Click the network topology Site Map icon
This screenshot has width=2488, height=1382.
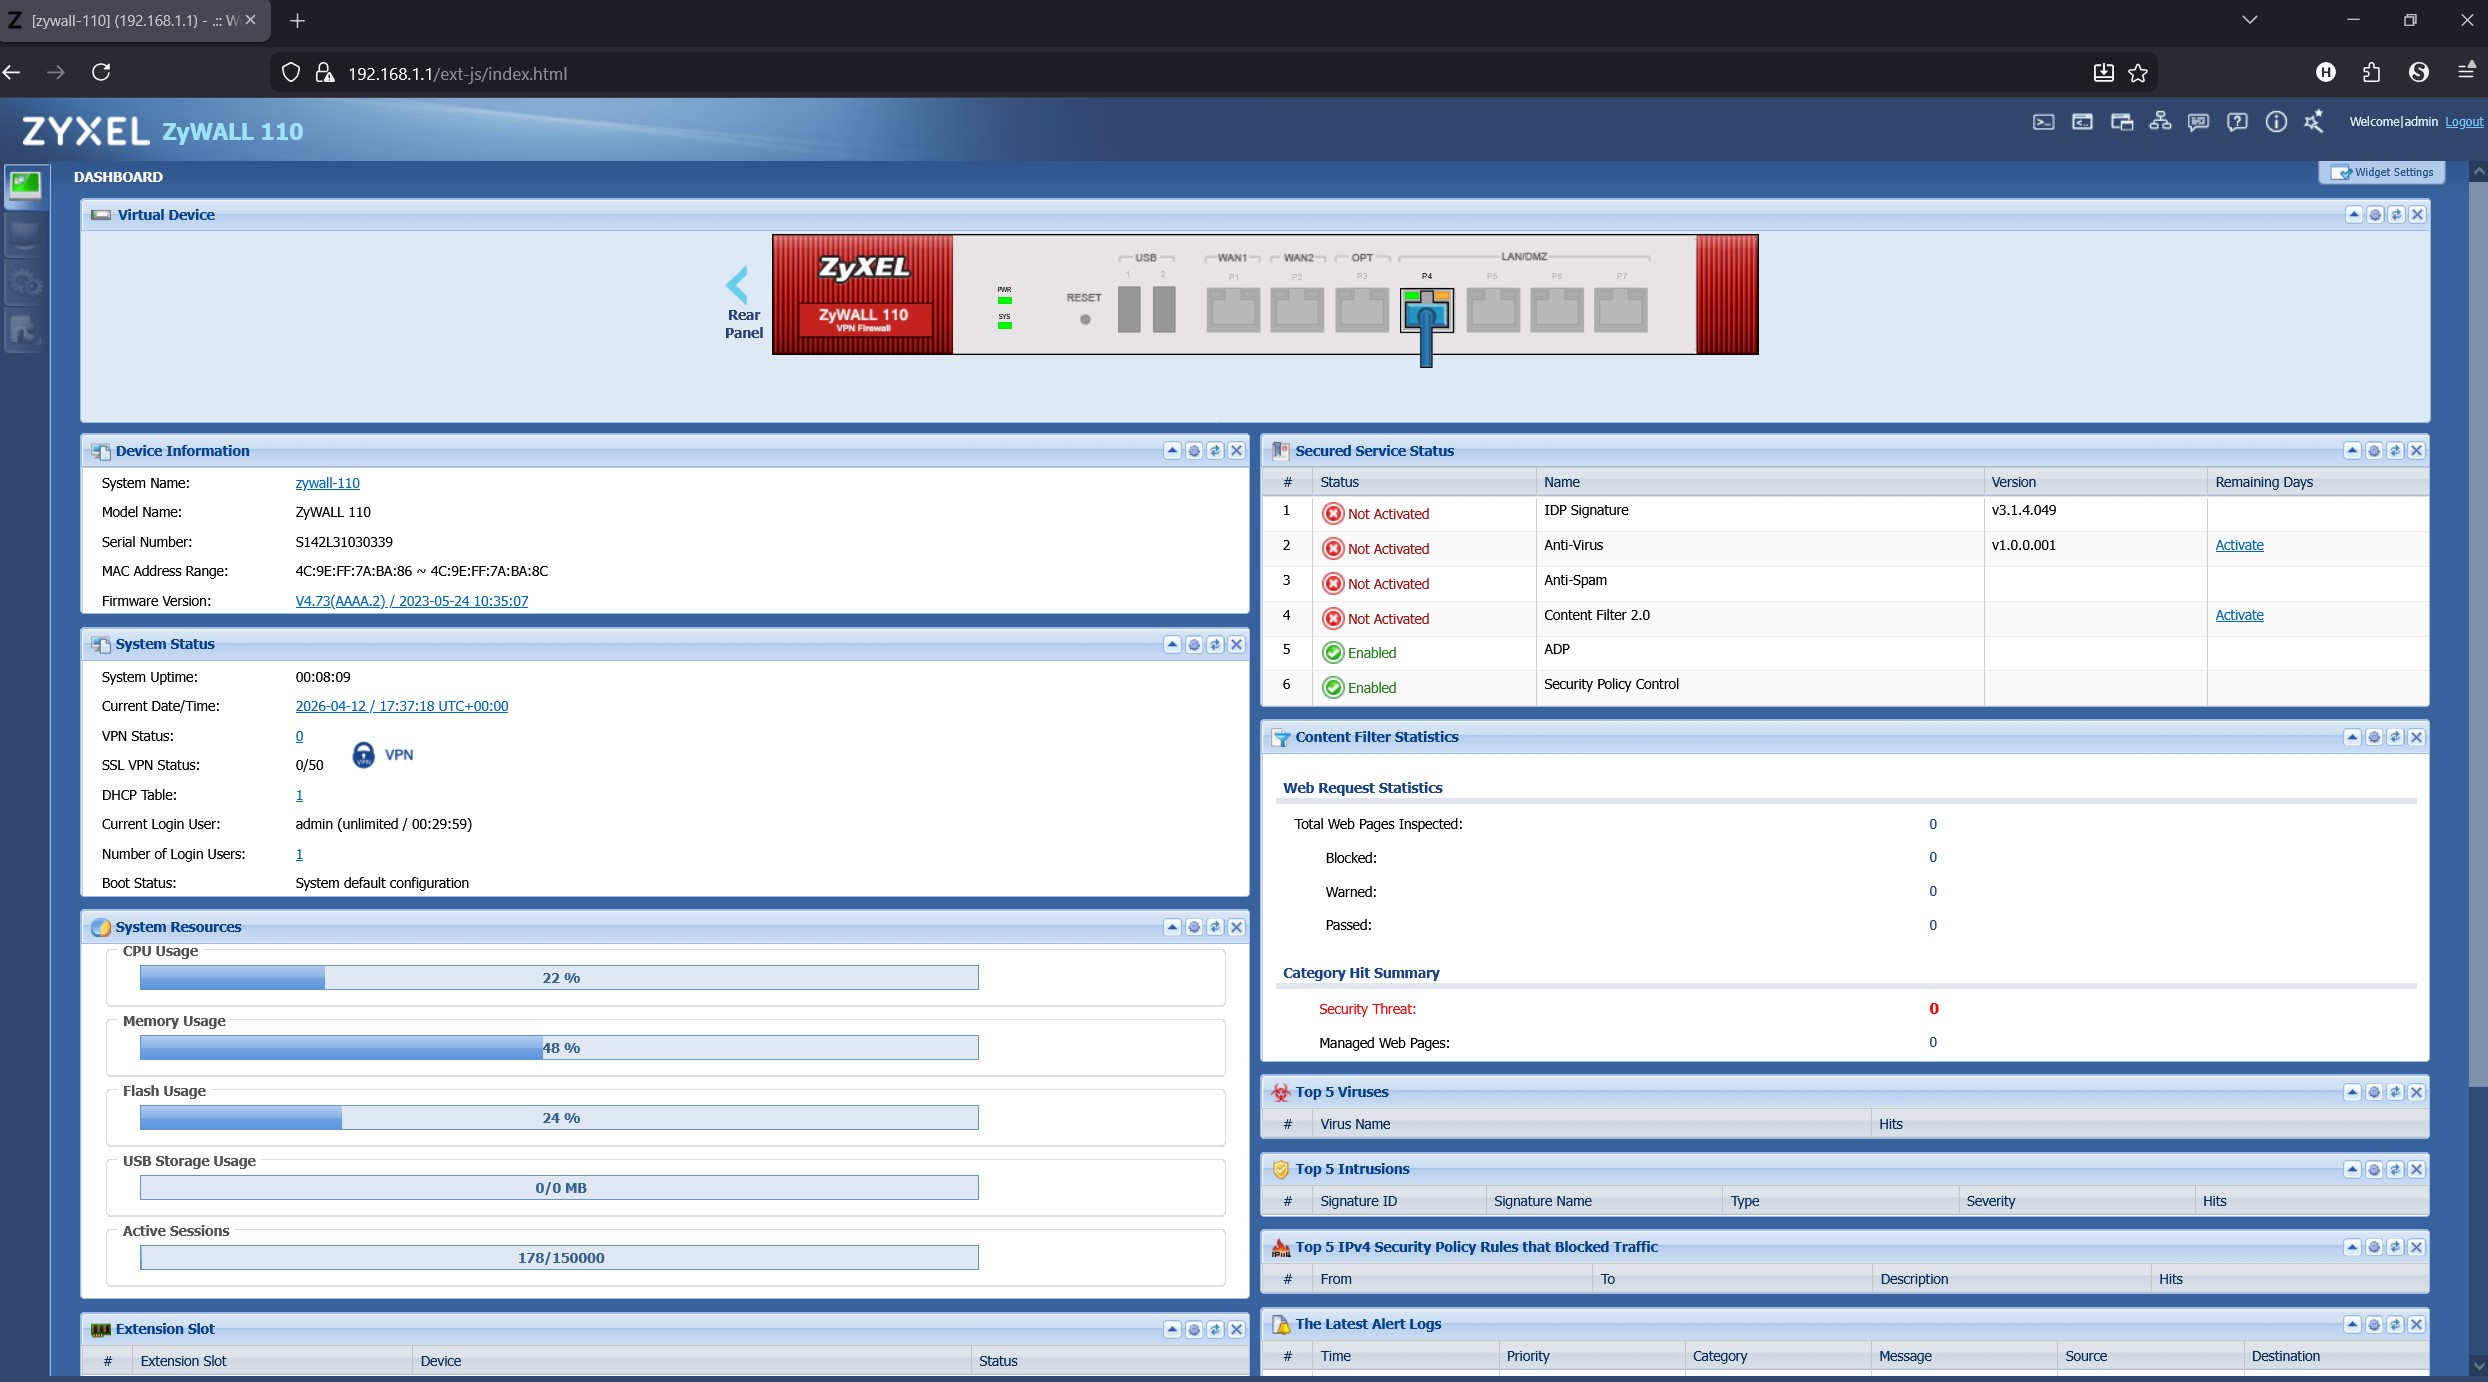[x=2160, y=122]
